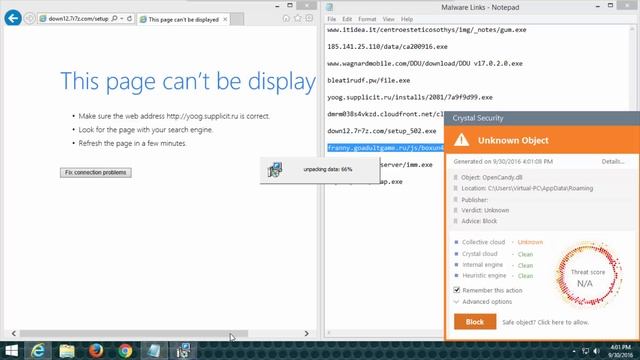The width and height of the screenshot is (640, 360).
Task: Click the bleatirudf.pw/file.exe line
Action: point(369,80)
